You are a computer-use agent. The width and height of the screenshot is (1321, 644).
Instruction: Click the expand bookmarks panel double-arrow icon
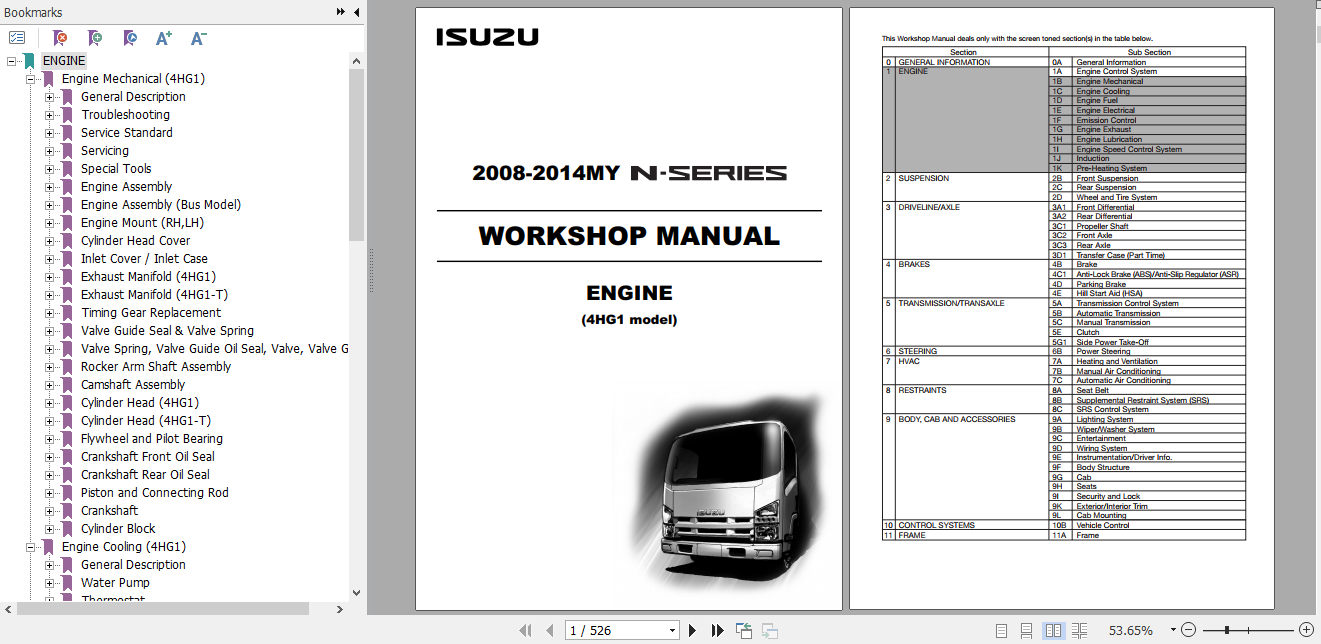(341, 12)
